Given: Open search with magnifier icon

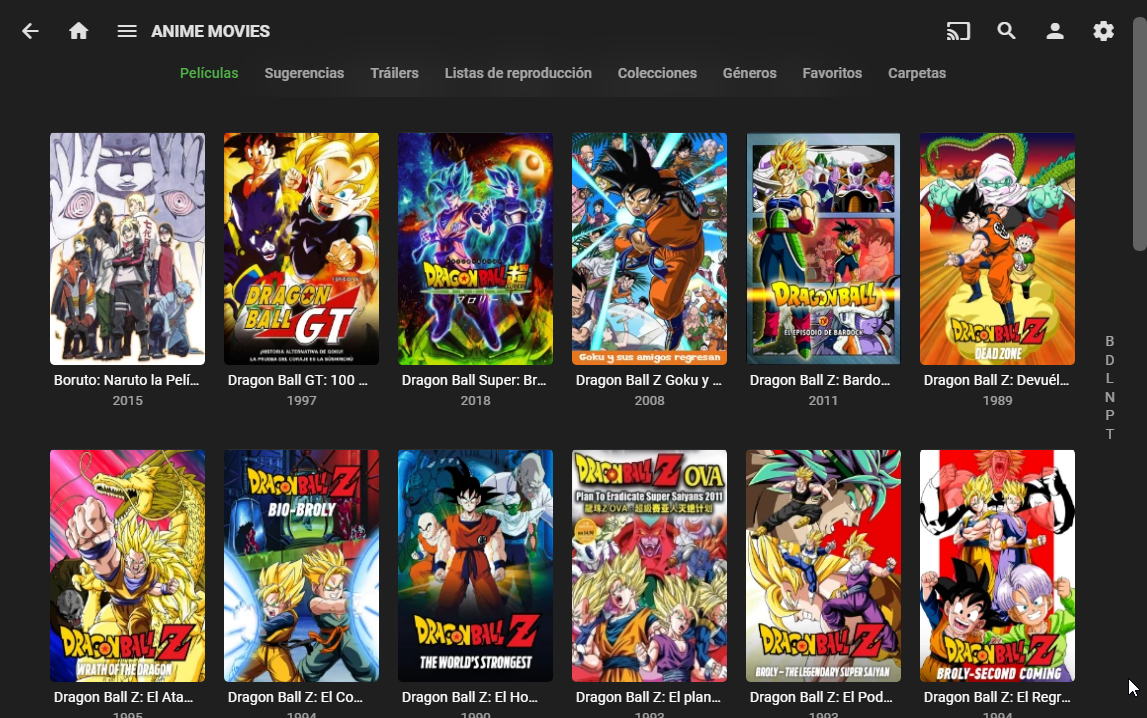Looking at the screenshot, I should pos(1007,31).
